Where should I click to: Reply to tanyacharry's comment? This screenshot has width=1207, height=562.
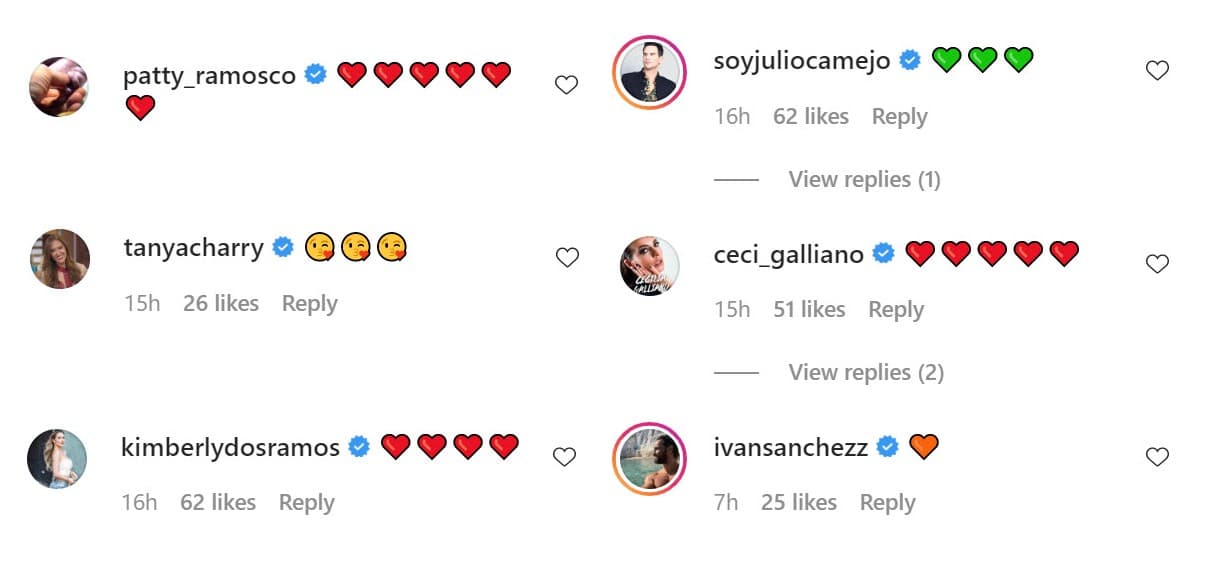click(309, 303)
